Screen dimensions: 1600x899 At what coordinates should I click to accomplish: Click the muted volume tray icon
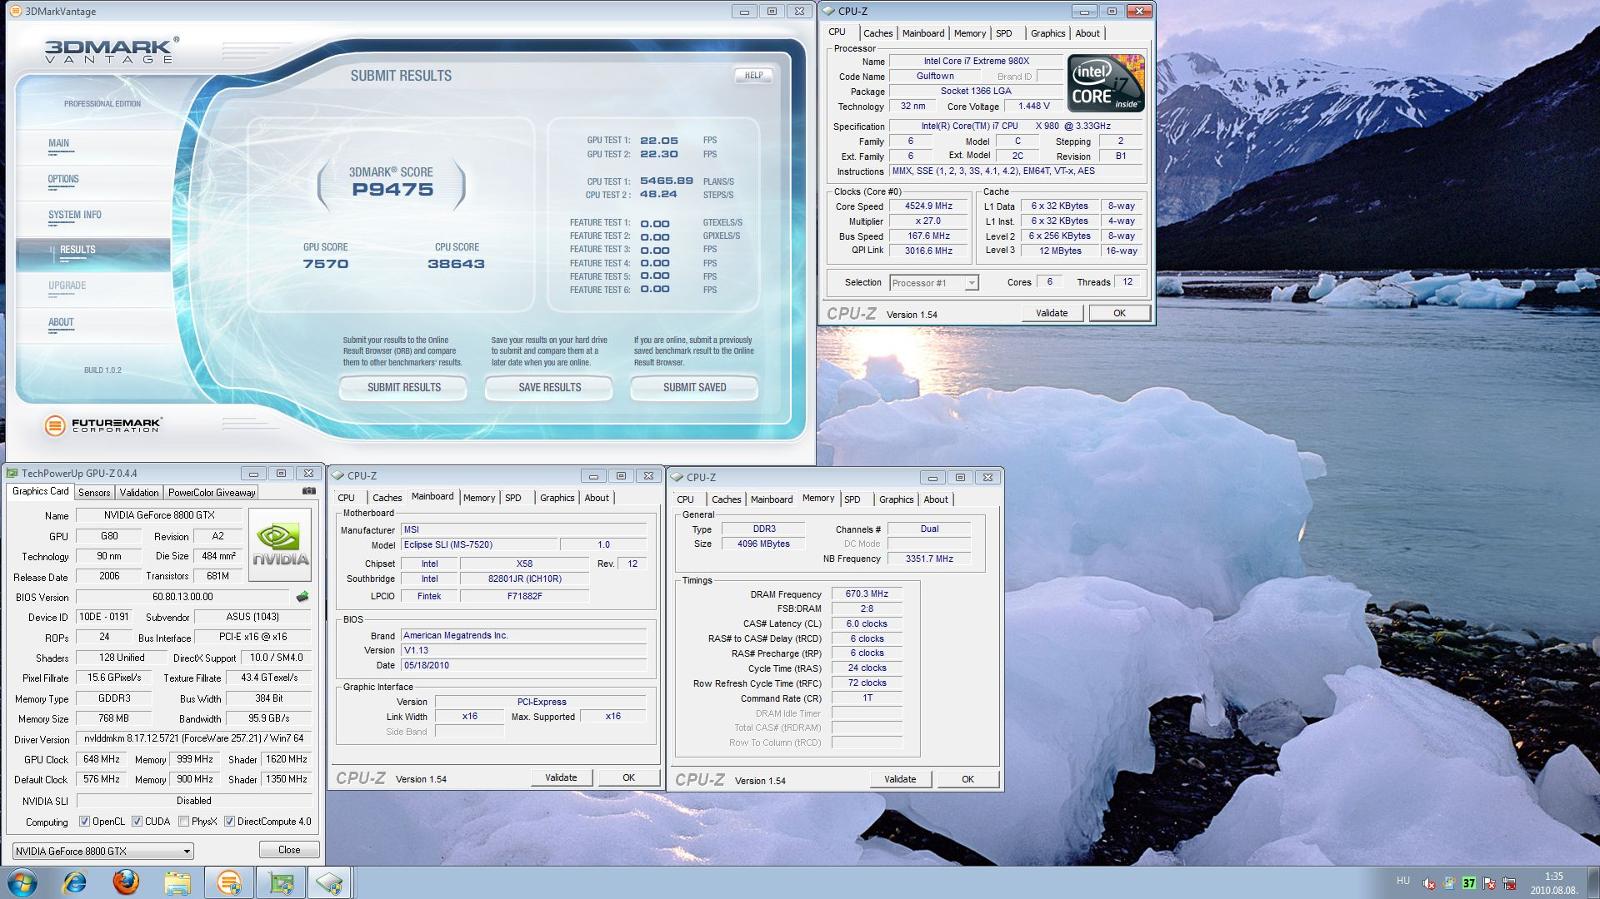[x=1430, y=883]
